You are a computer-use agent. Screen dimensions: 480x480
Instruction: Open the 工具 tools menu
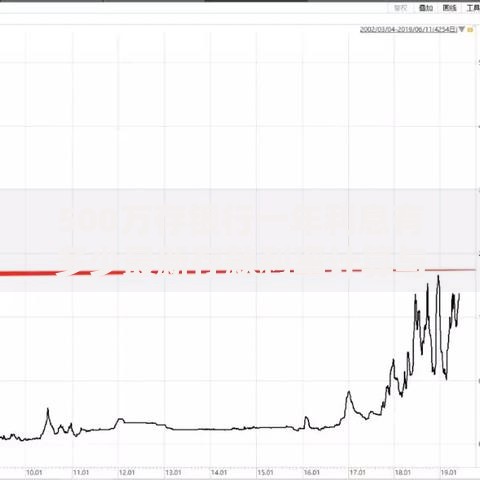(x=473, y=8)
